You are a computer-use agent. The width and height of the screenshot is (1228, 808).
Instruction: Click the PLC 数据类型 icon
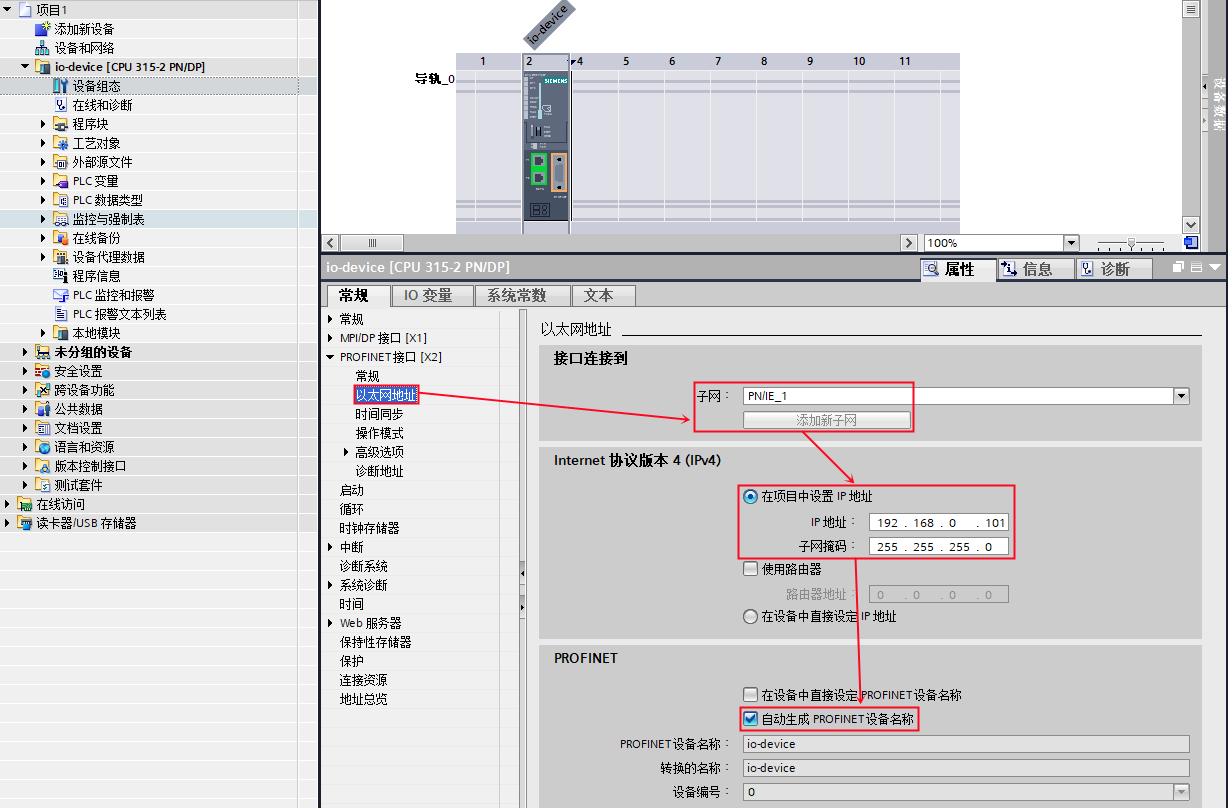pyautogui.click(x=60, y=200)
